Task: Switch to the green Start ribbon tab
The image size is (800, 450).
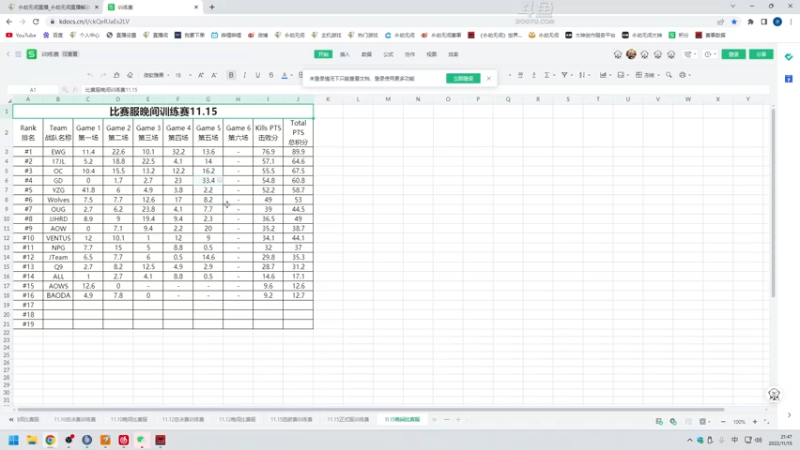Action: [323, 54]
